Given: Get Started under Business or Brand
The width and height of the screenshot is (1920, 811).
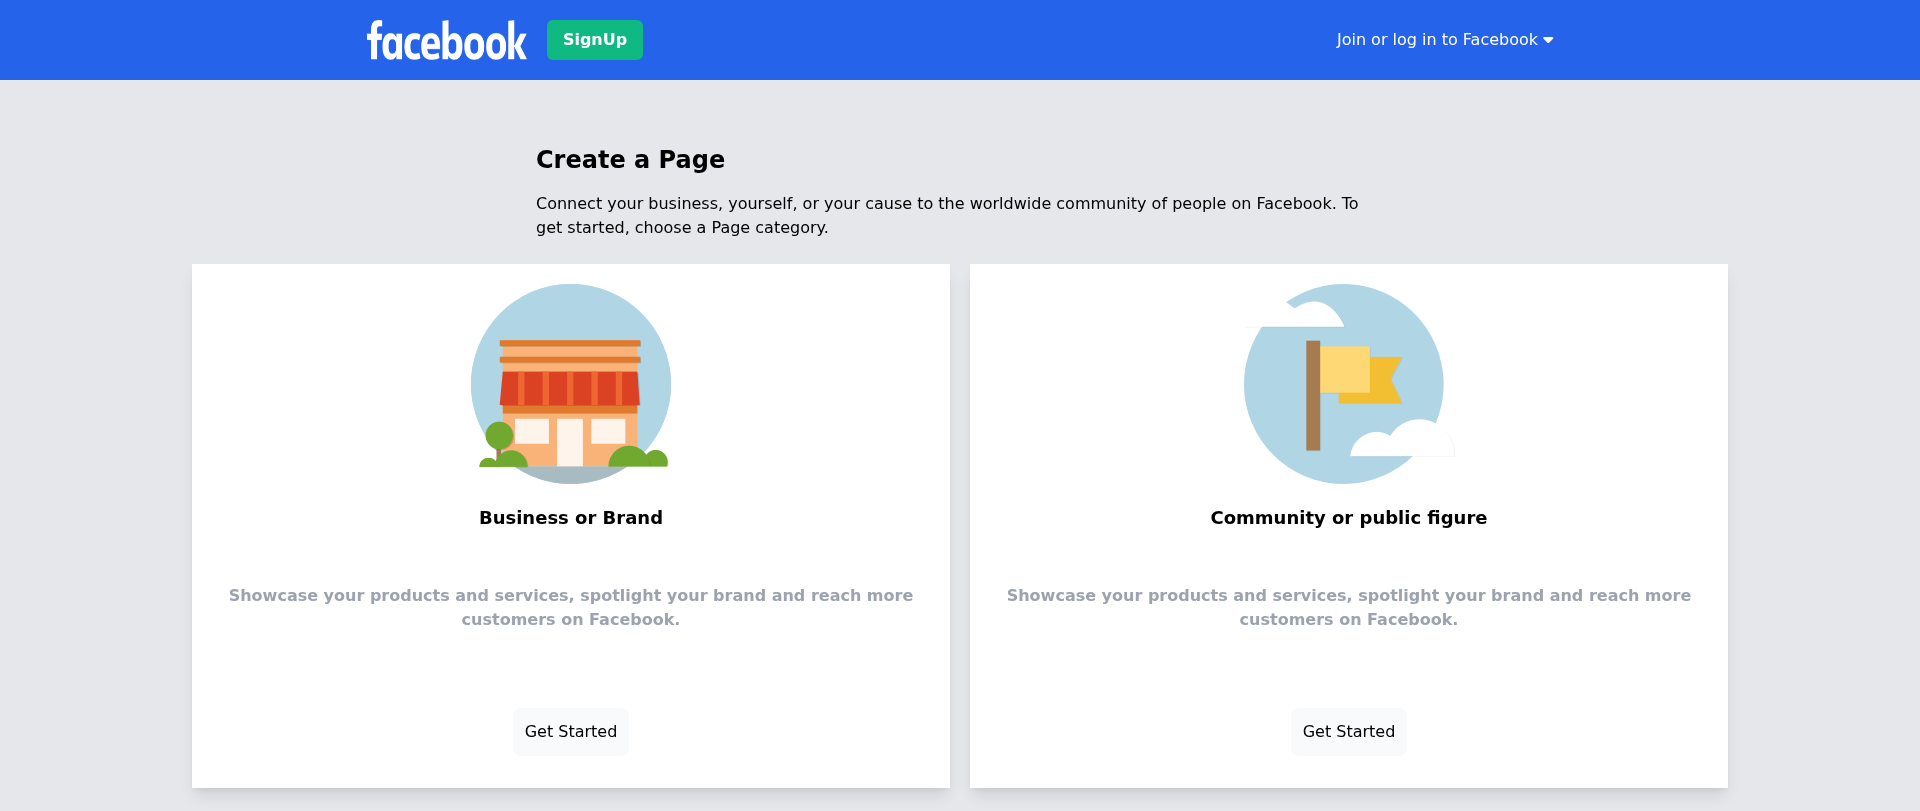Looking at the screenshot, I should pyautogui.click(x=571, y=732).
